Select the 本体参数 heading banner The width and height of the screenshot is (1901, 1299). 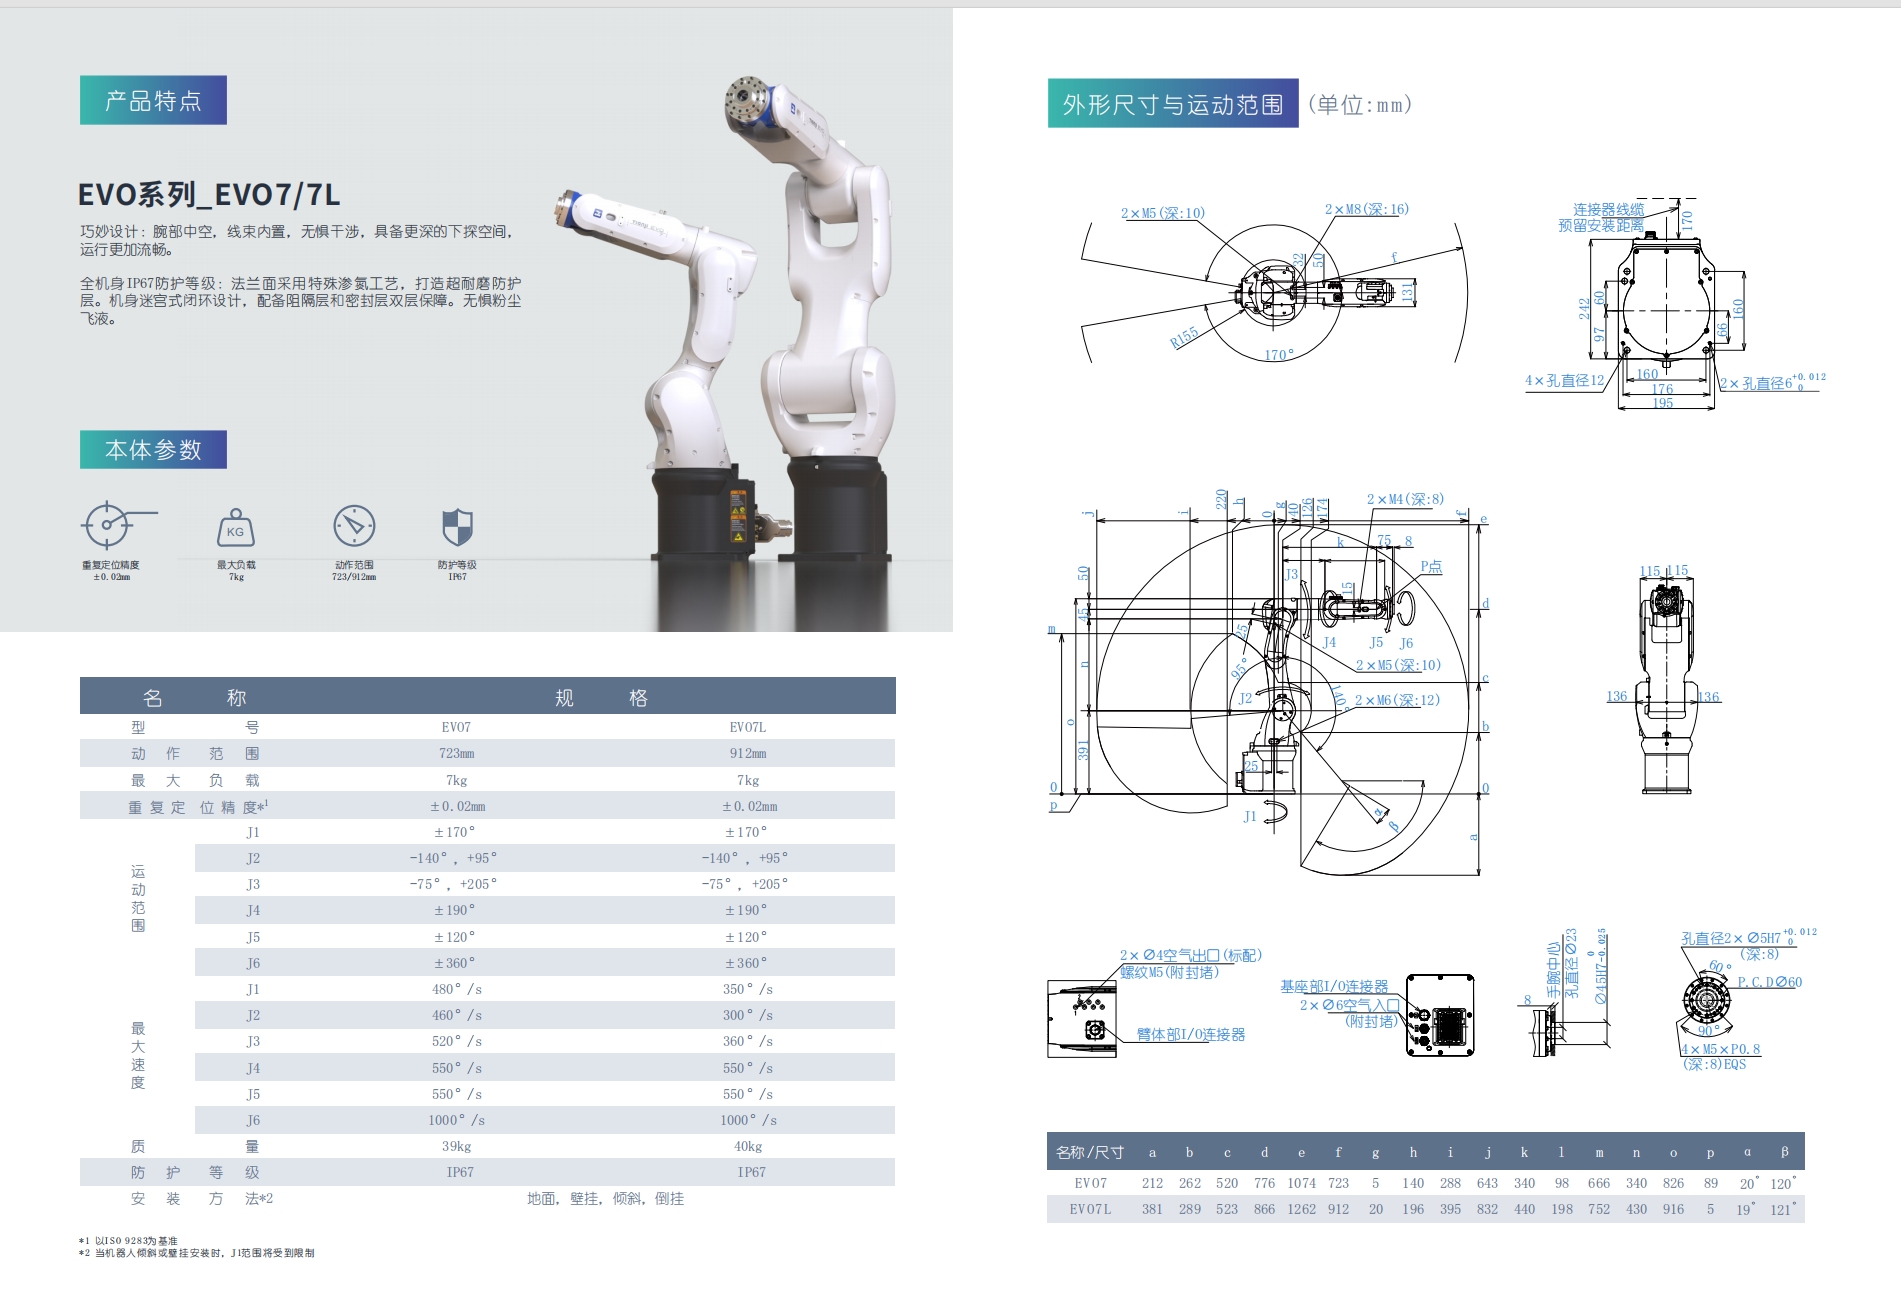tap(153, 450)
